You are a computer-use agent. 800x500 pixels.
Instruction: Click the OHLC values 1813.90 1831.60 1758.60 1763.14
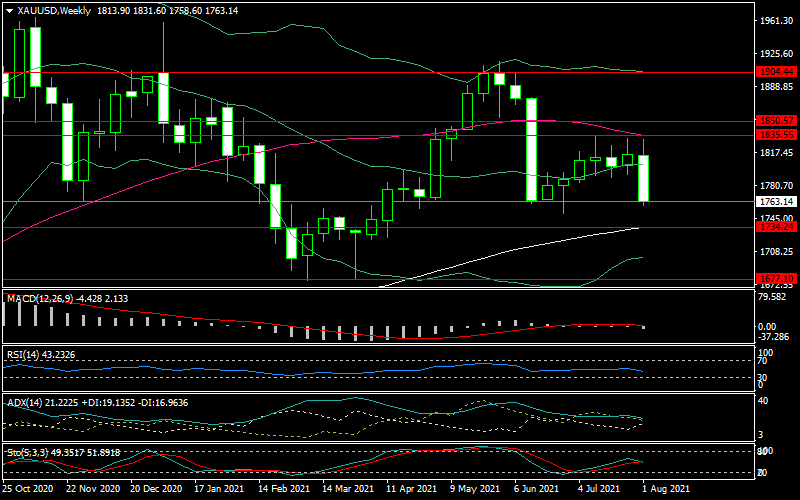pos(167,11)
